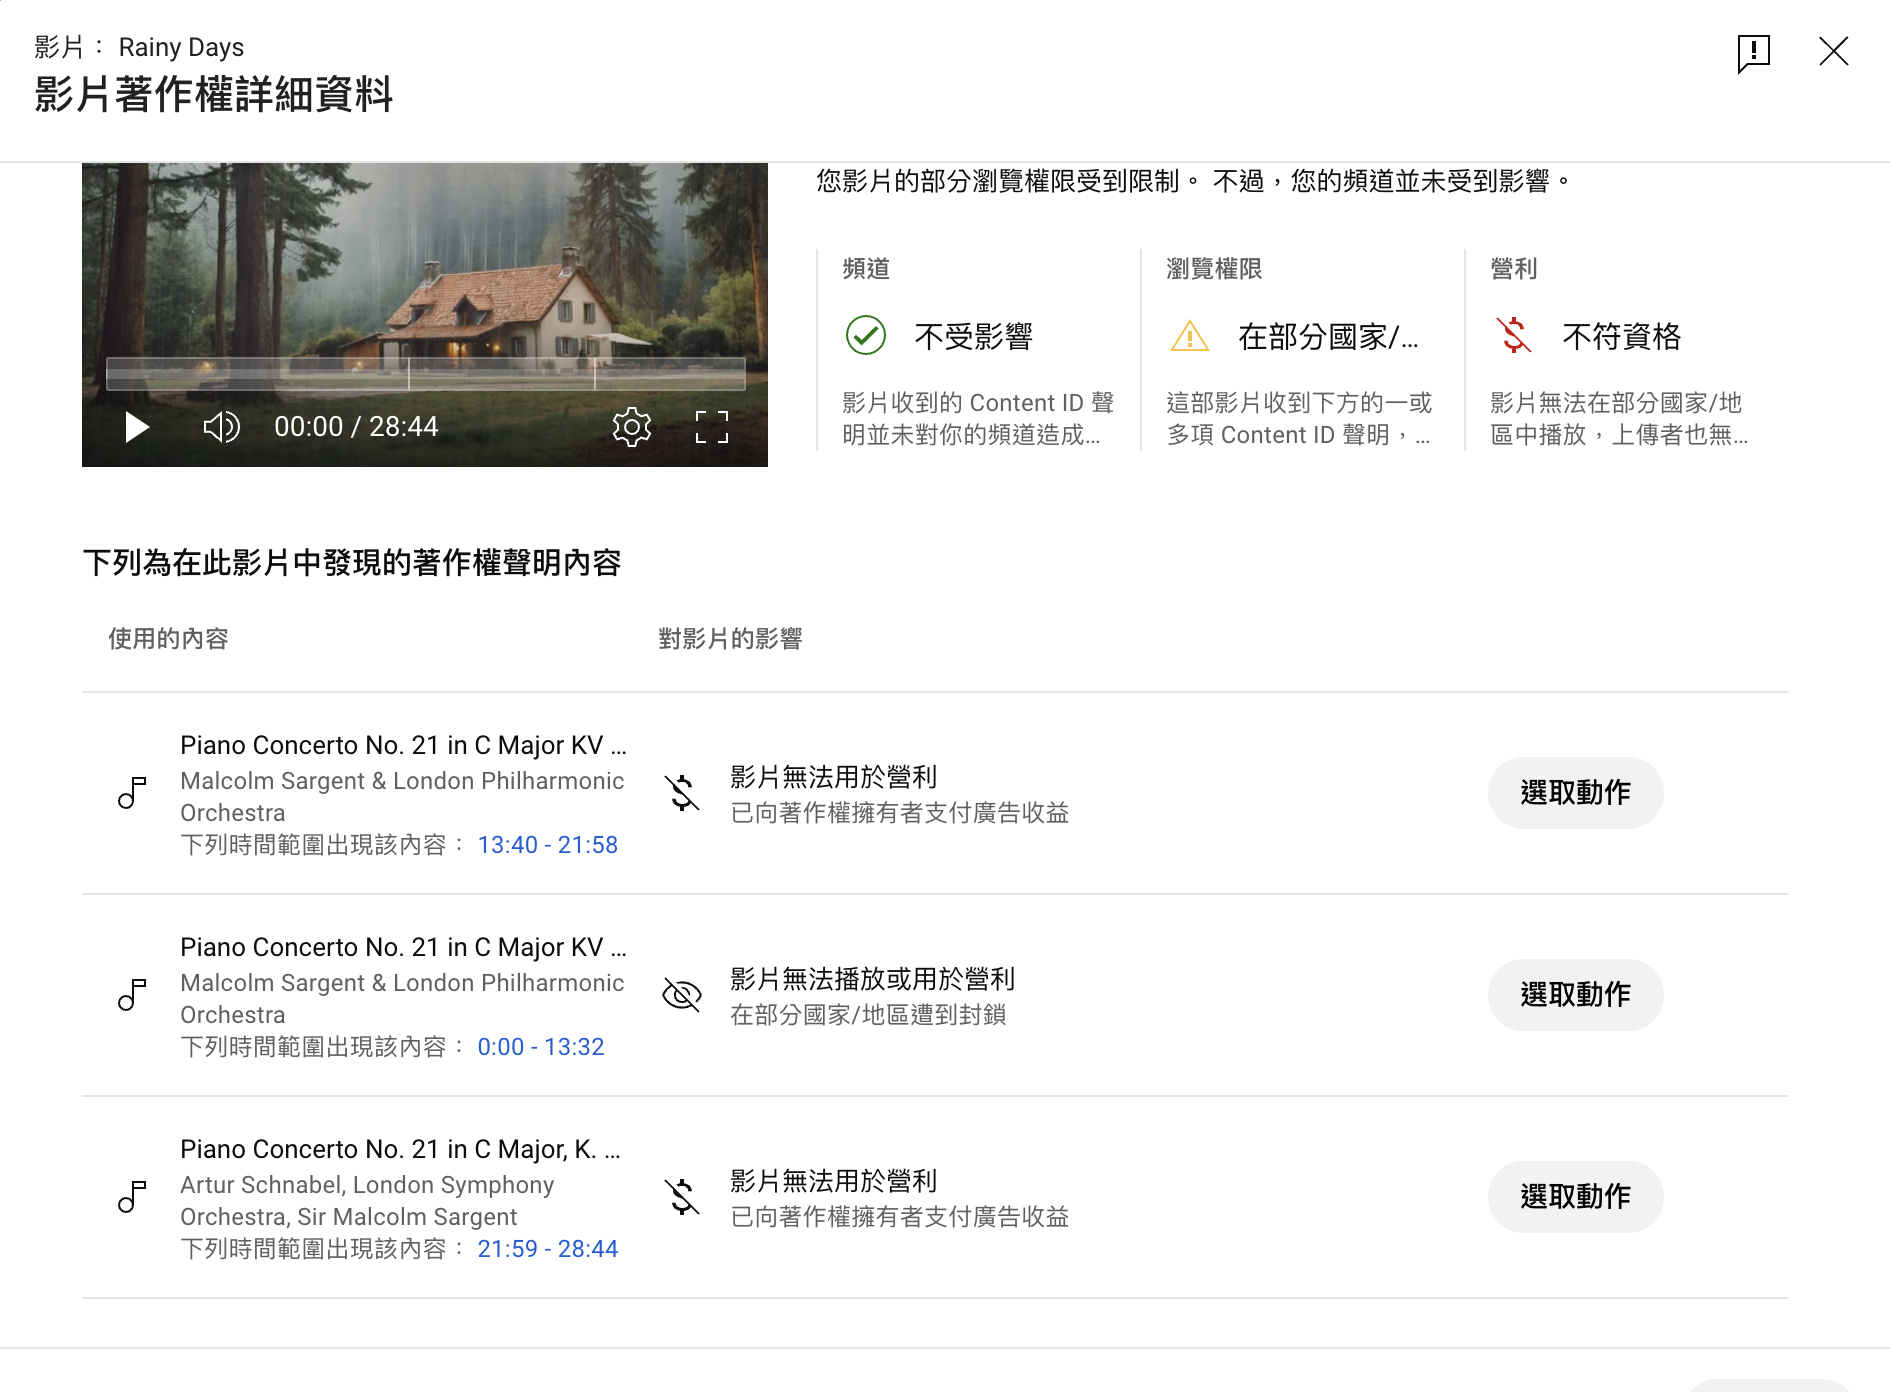Click the send feedback icon
This screenshot has width=1890, height=1392.
pos(1753,52)
